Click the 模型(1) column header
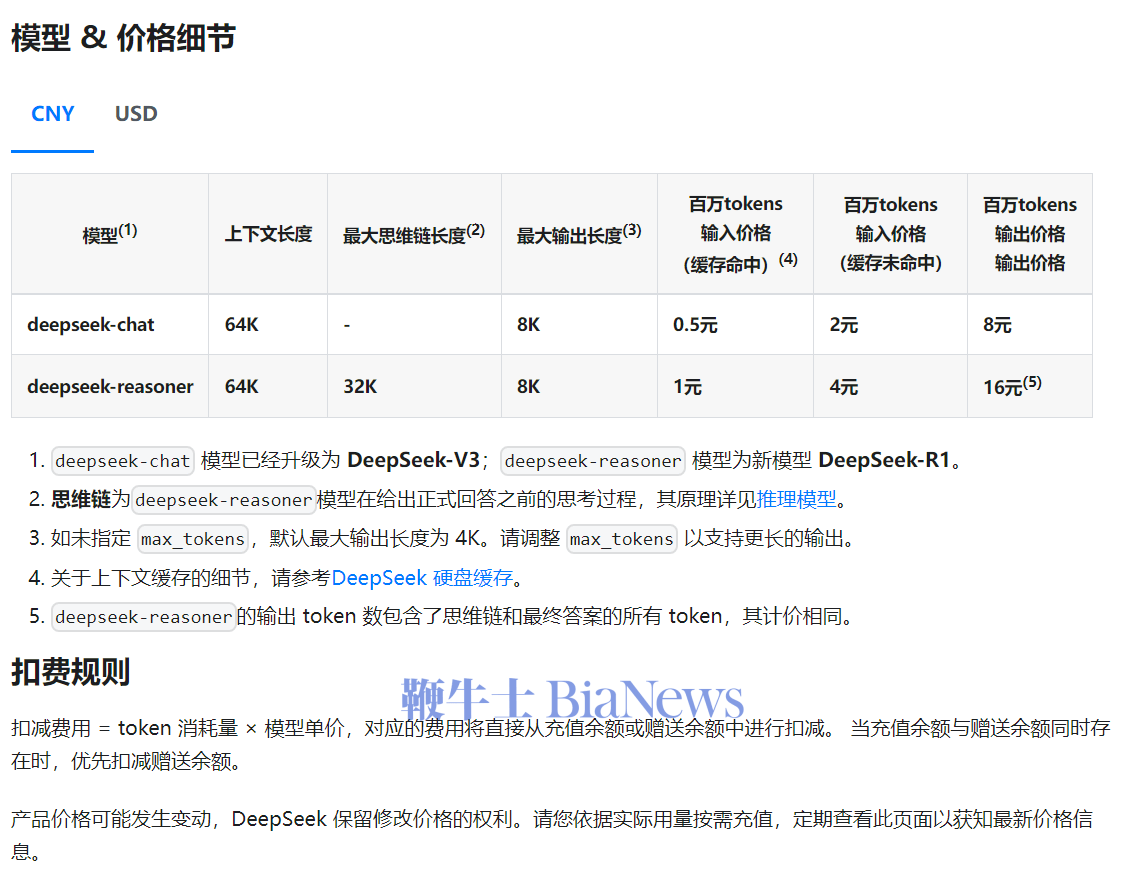 (110, 234)
